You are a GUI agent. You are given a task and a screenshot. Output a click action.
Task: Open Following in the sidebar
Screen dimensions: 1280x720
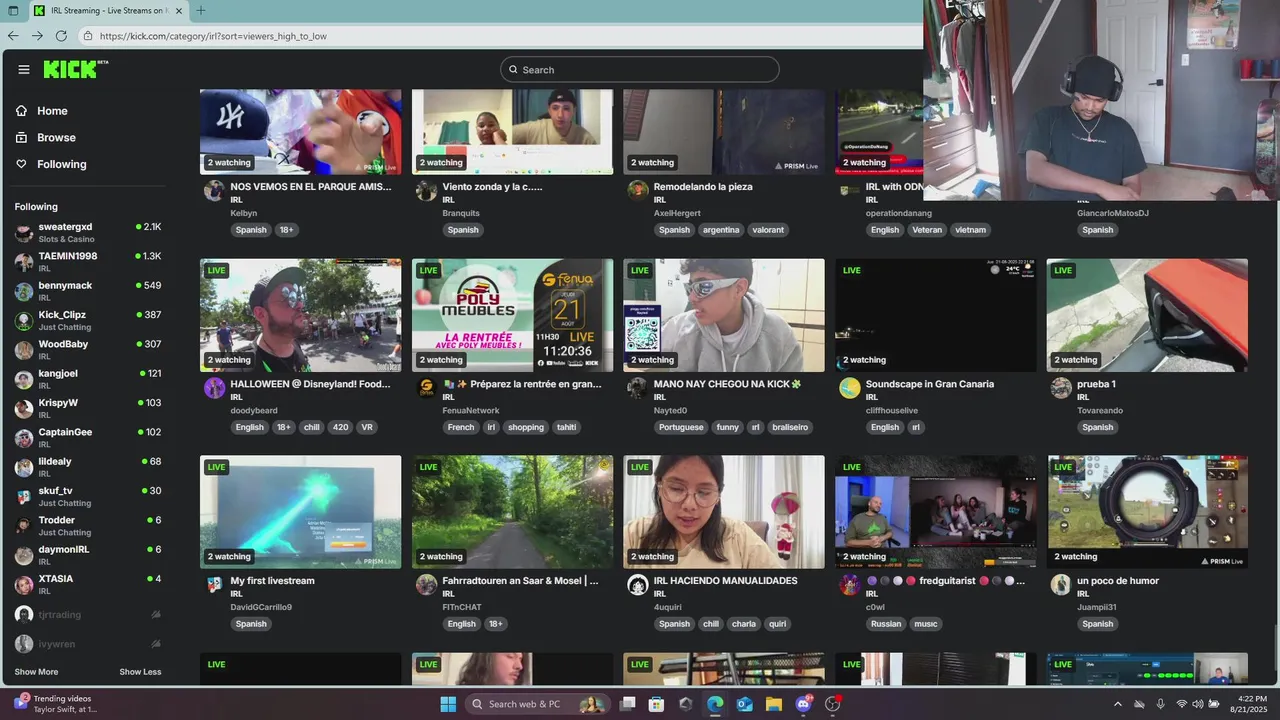[x=62, y=164]
